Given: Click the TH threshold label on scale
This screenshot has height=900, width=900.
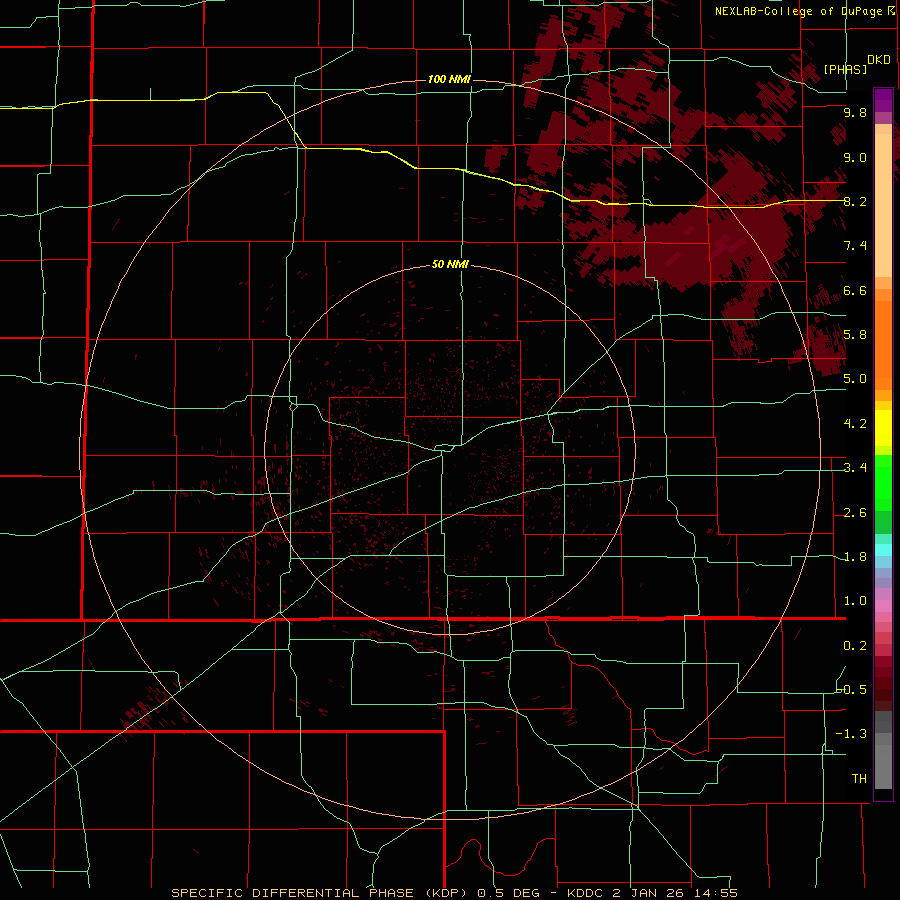Looking at the screenshot, I should (859, 779).
